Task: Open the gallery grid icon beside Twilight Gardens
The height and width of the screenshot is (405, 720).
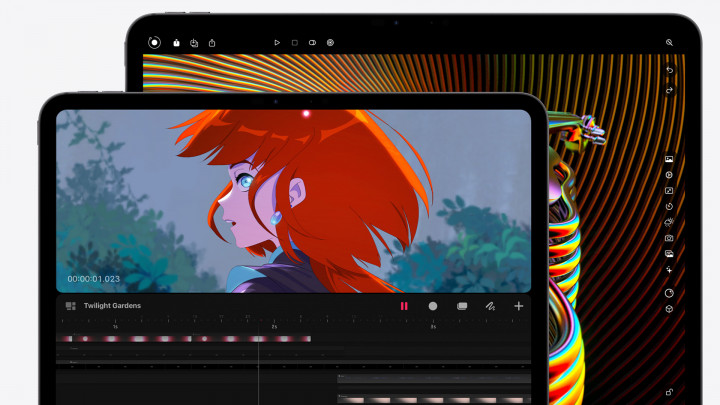Action: click(70, 306)
